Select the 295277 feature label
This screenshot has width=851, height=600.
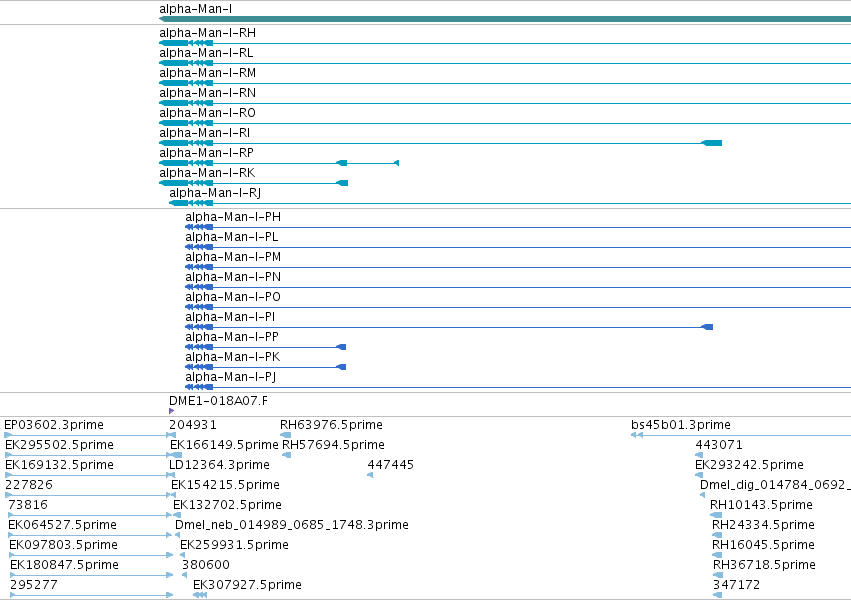click(34, 586)
